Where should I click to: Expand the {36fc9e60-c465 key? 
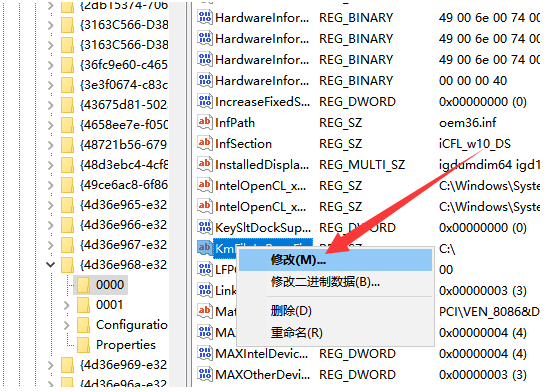pos(51,65)
